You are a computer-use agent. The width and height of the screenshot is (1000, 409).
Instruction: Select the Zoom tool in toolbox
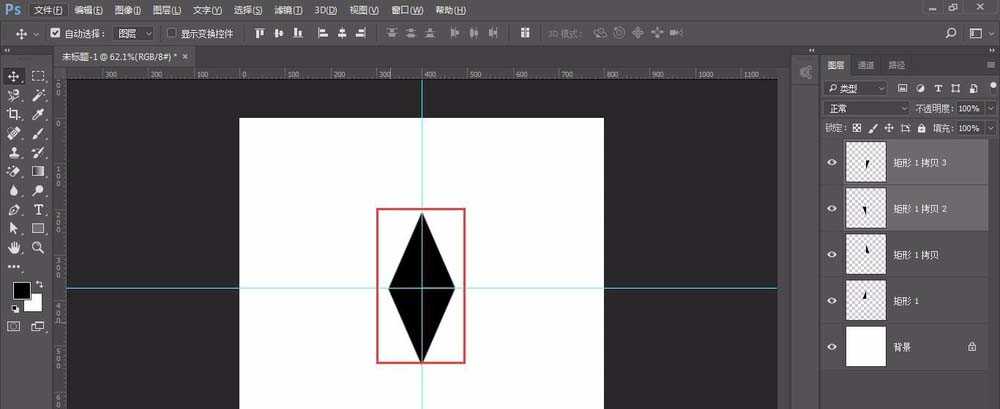click(38, 247)
